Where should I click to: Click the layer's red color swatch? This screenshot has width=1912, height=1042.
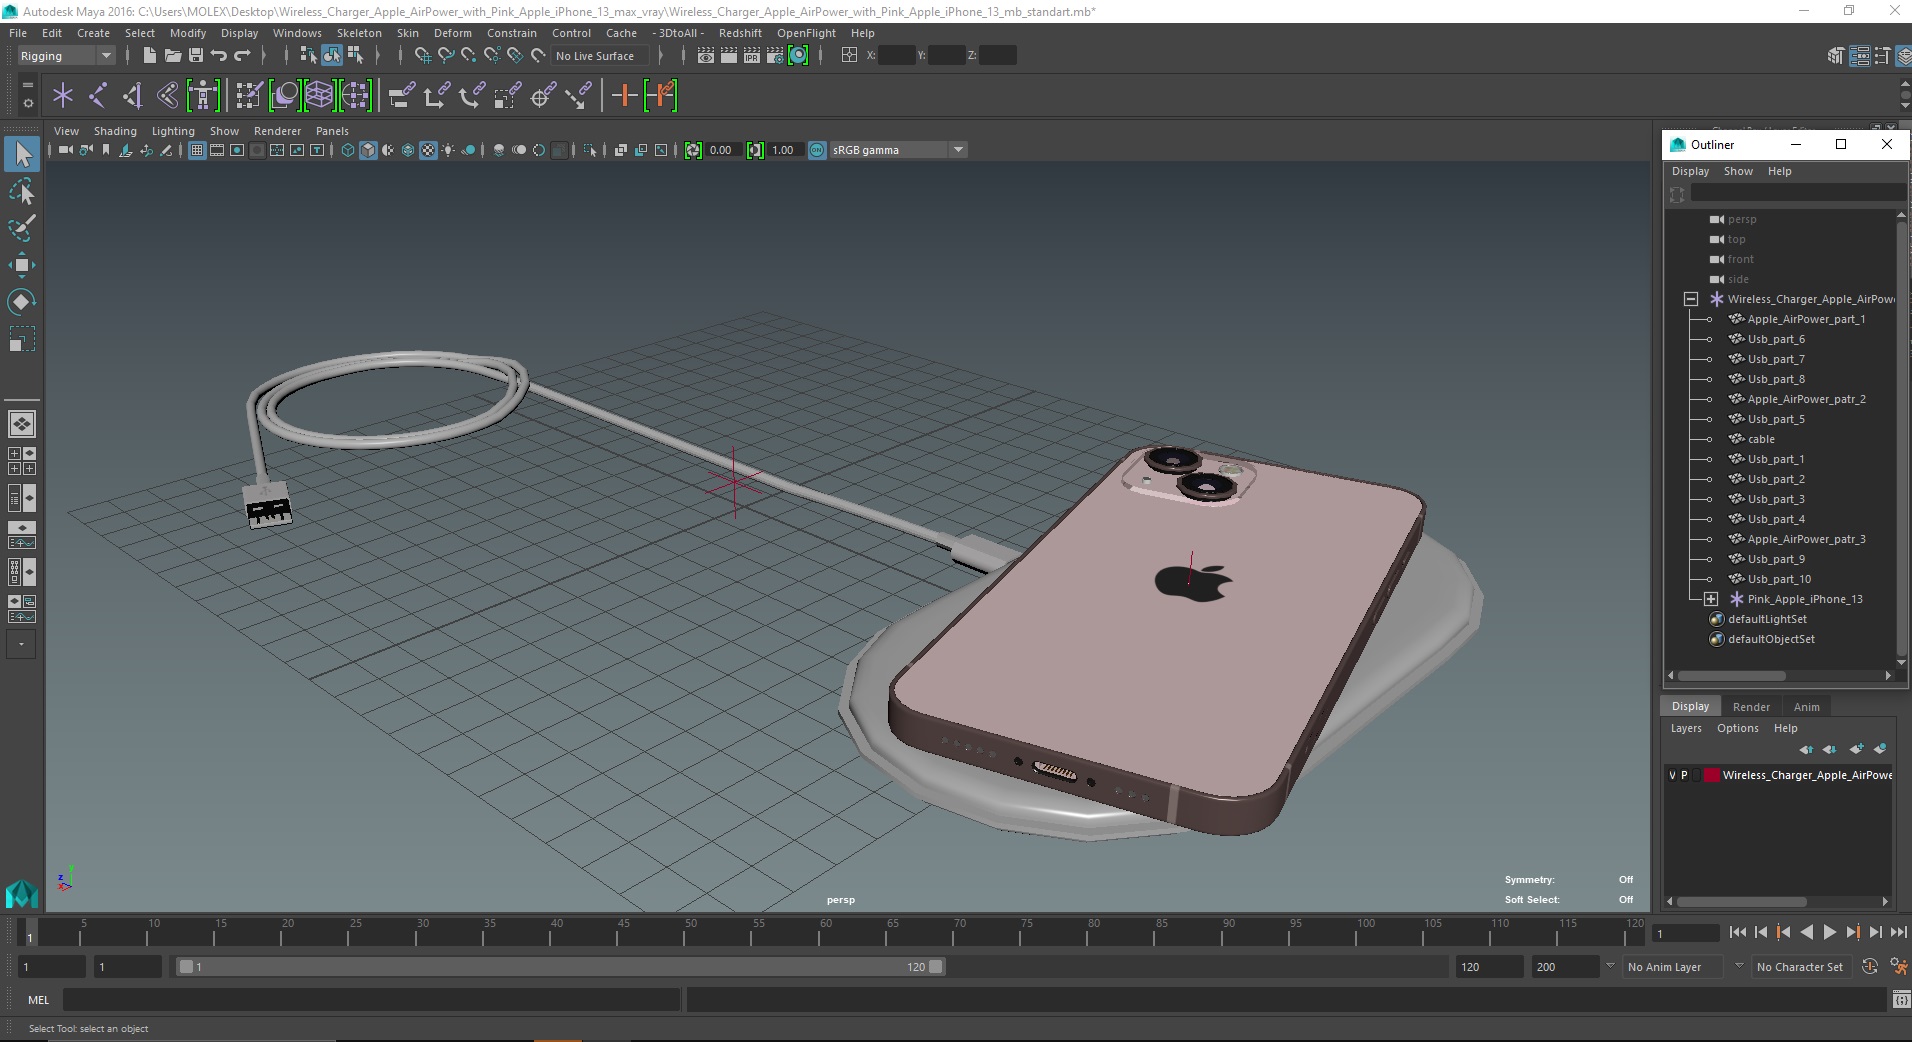tap(1711, 775)
